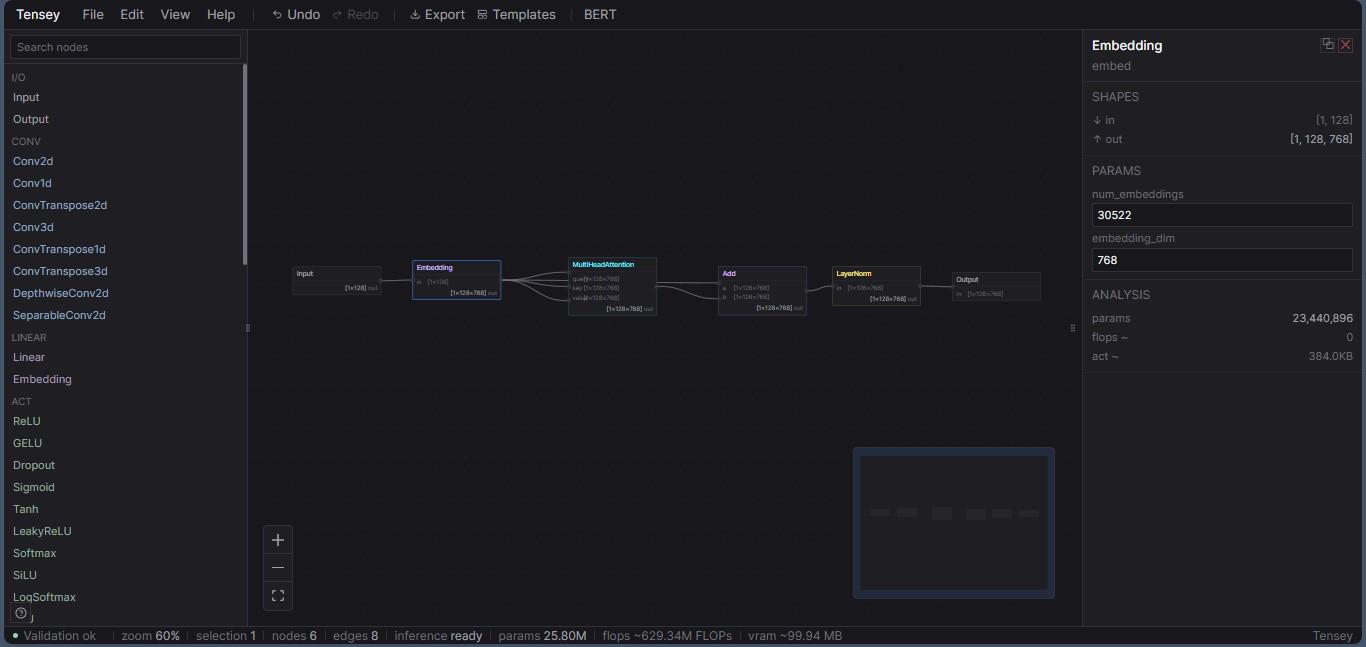Viewport: 1366px width, 647px height.
Task: Click the minimap overview thumbnail
Action: pos(954,523)
